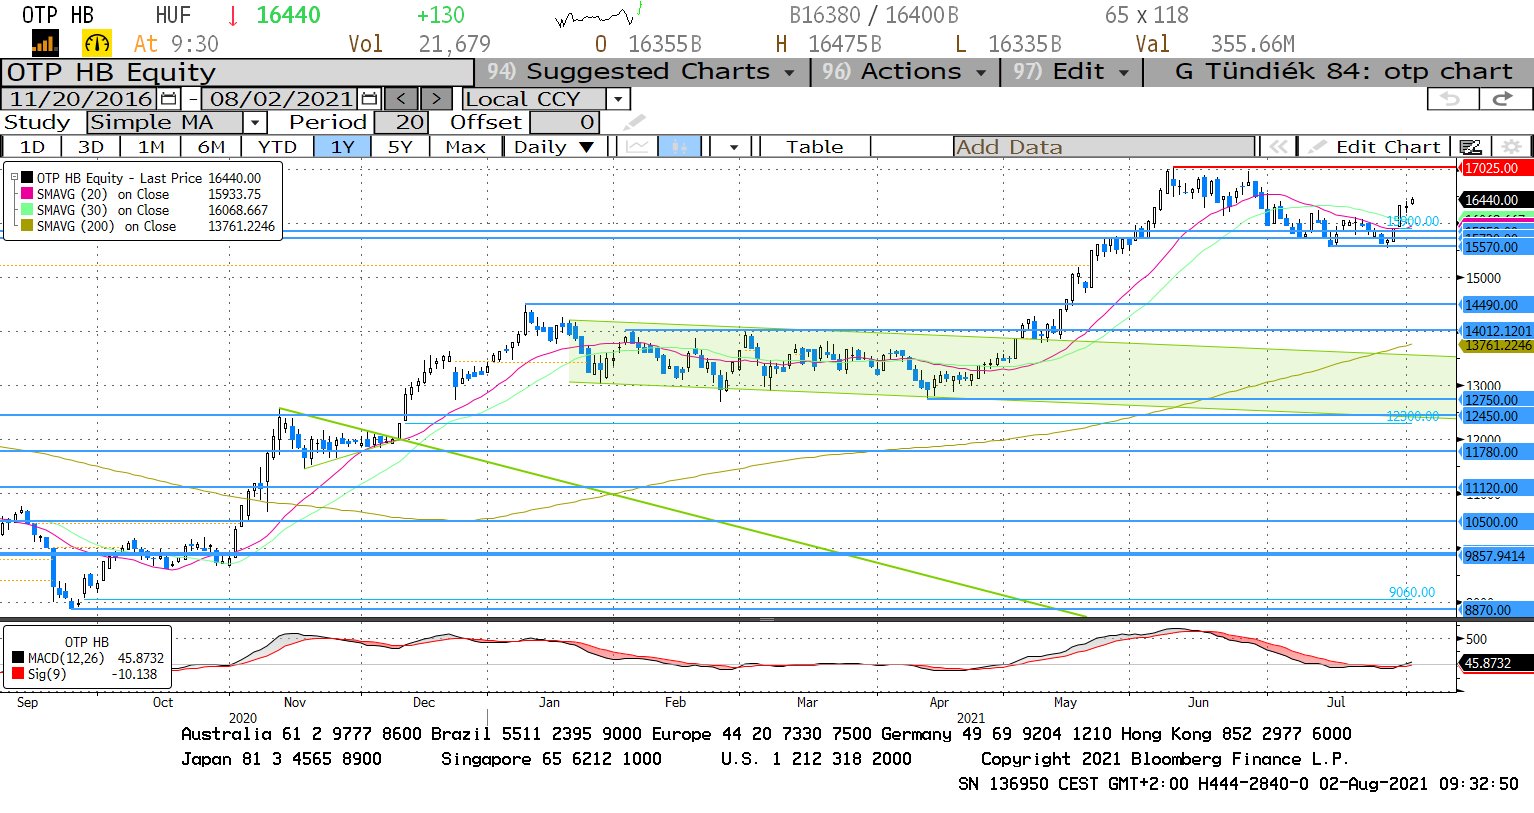The height and width of the screenshot is (813, 1534).
Task: Click SMAVG (30) light green legend swatch
Action: click(x=28, y=210)
